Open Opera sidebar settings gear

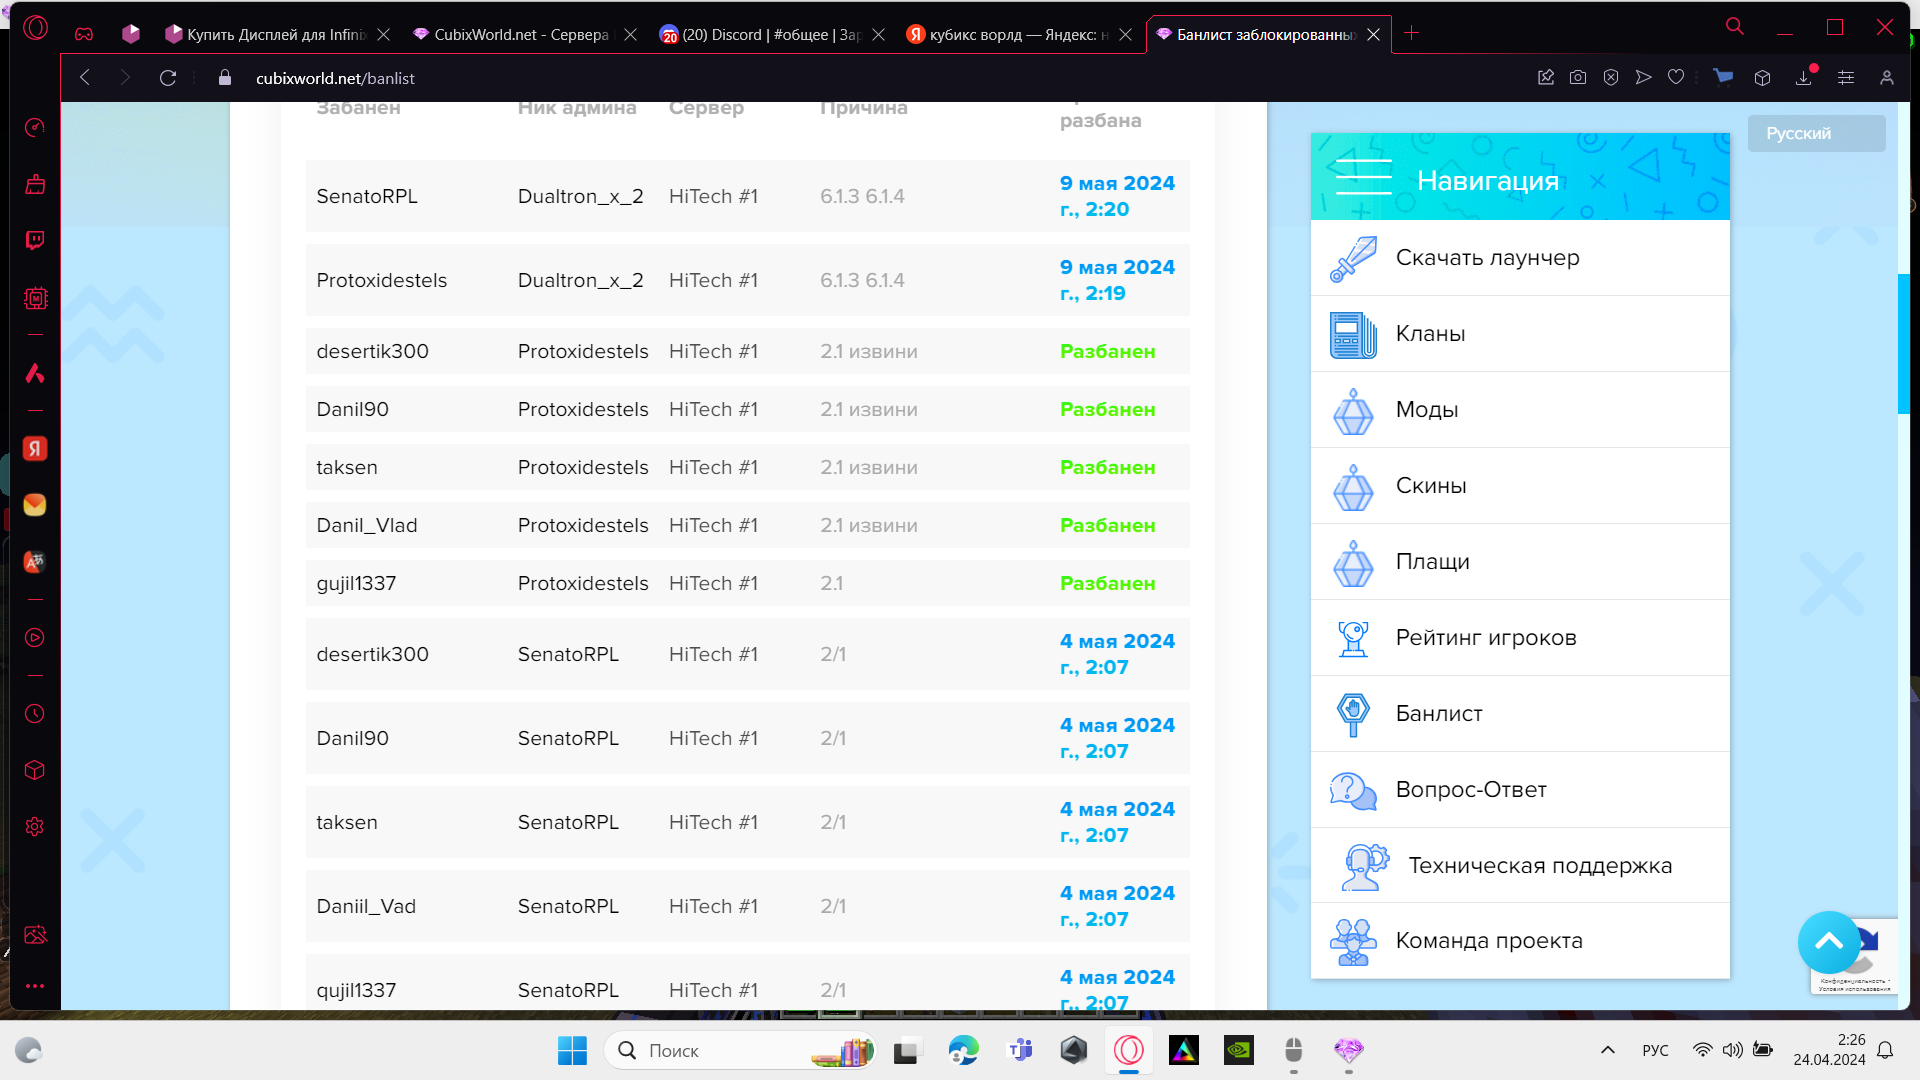coord(35,827)
